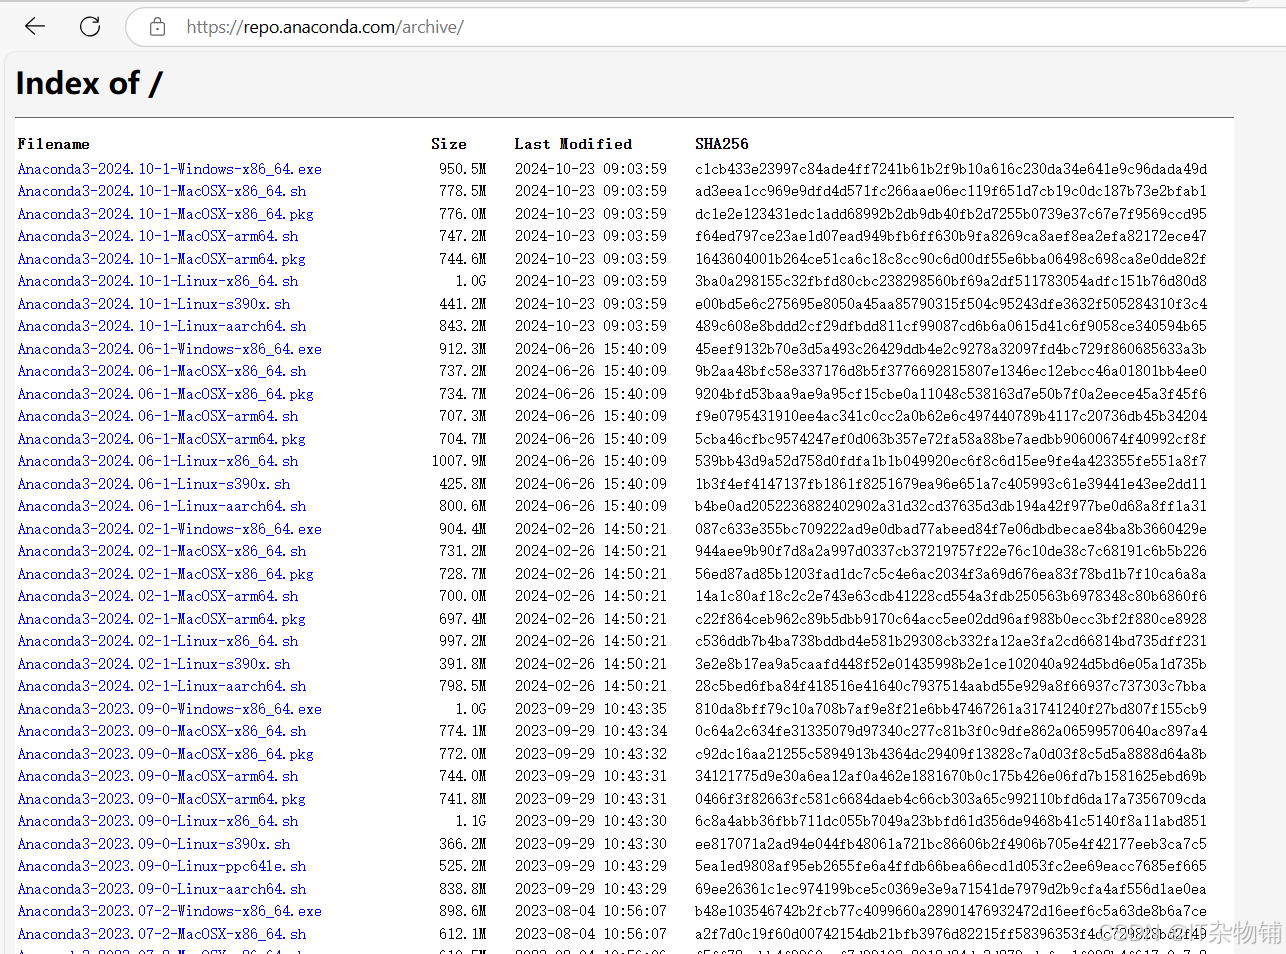Screen dimensions: 1286x954
Task: Open Anaconda3-2024.10-1-MacOSX-x86_64.sh link
Action: coord(162,191)
